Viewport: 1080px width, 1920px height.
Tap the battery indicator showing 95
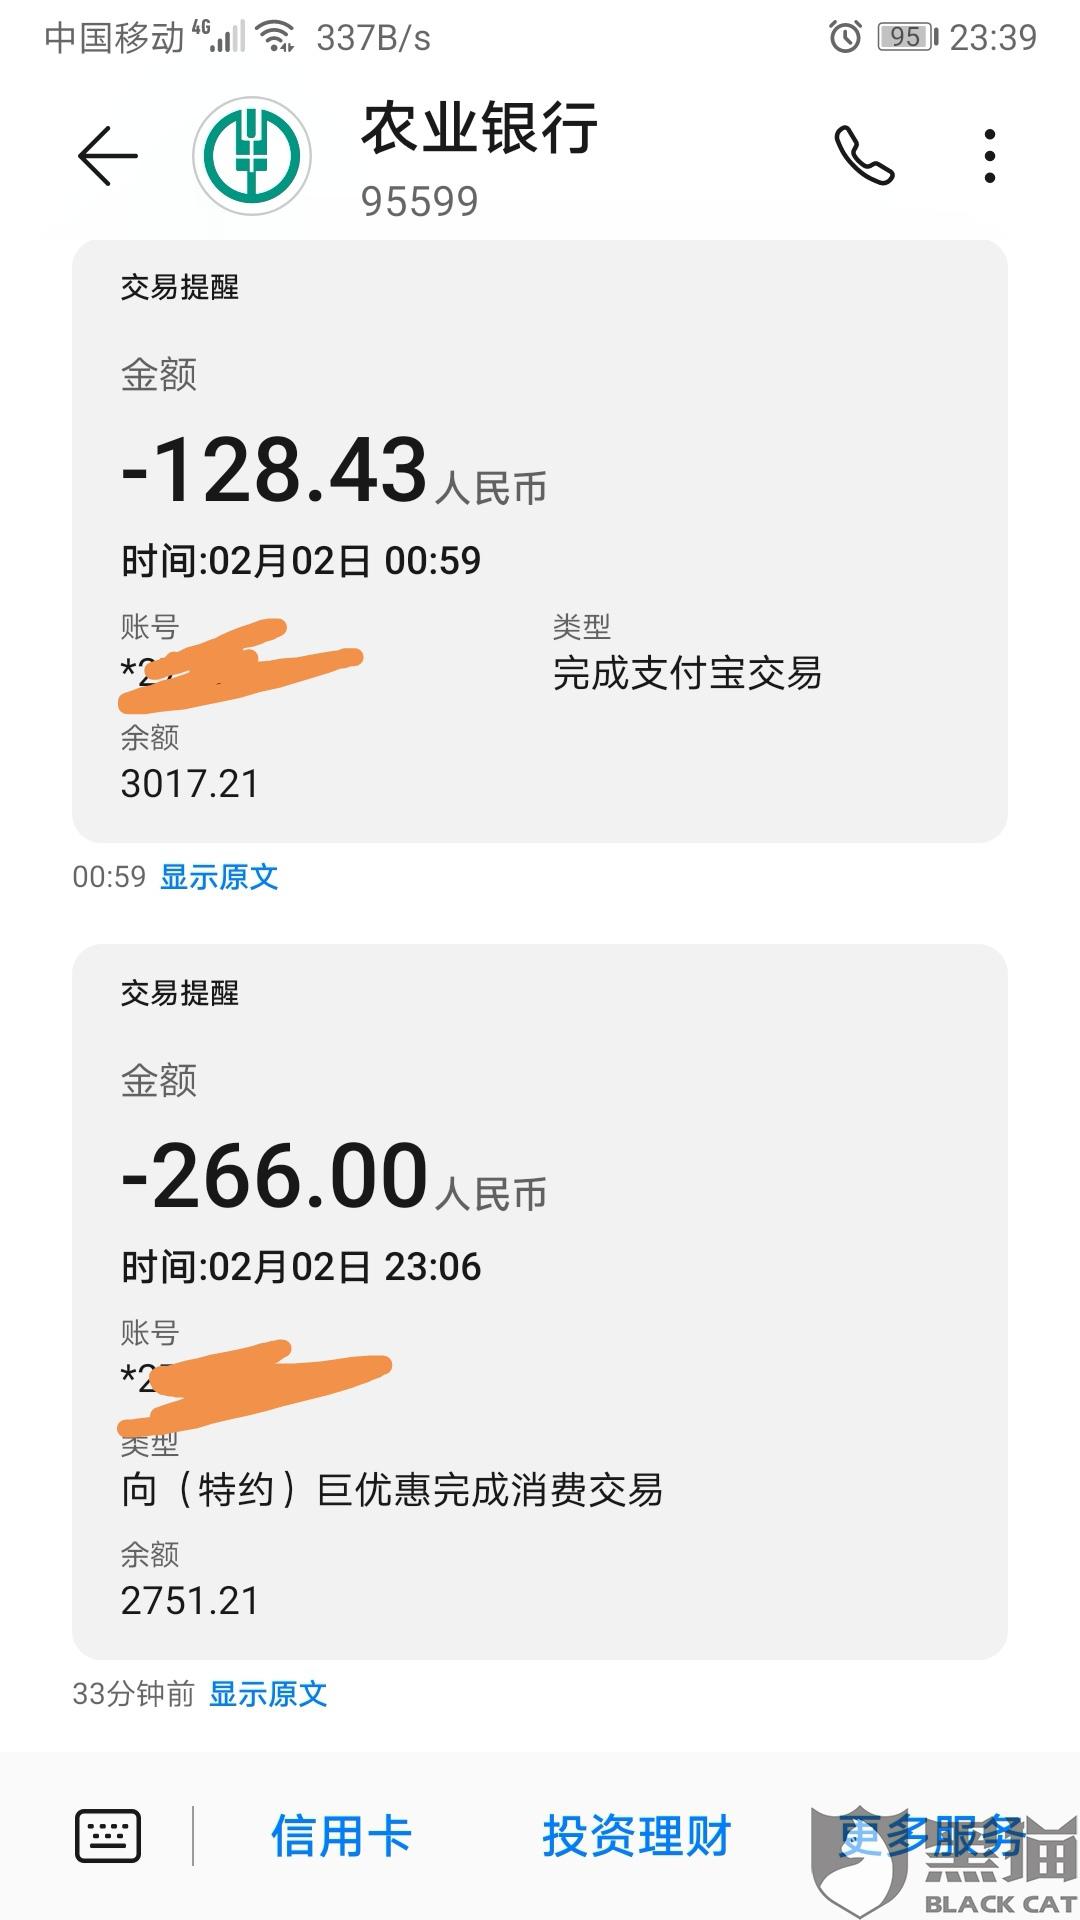click(x=908, y=38)
